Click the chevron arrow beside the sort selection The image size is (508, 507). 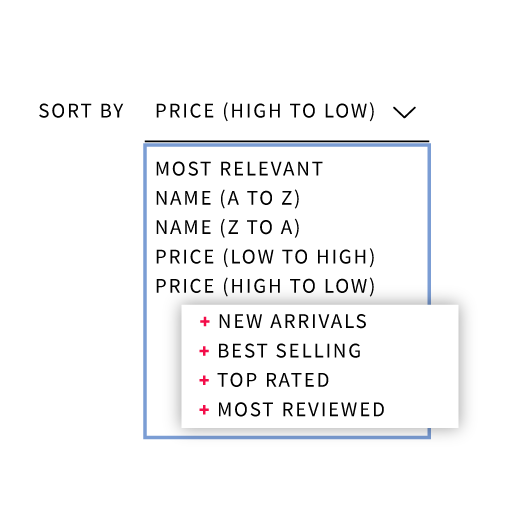(x=404, y=112)
